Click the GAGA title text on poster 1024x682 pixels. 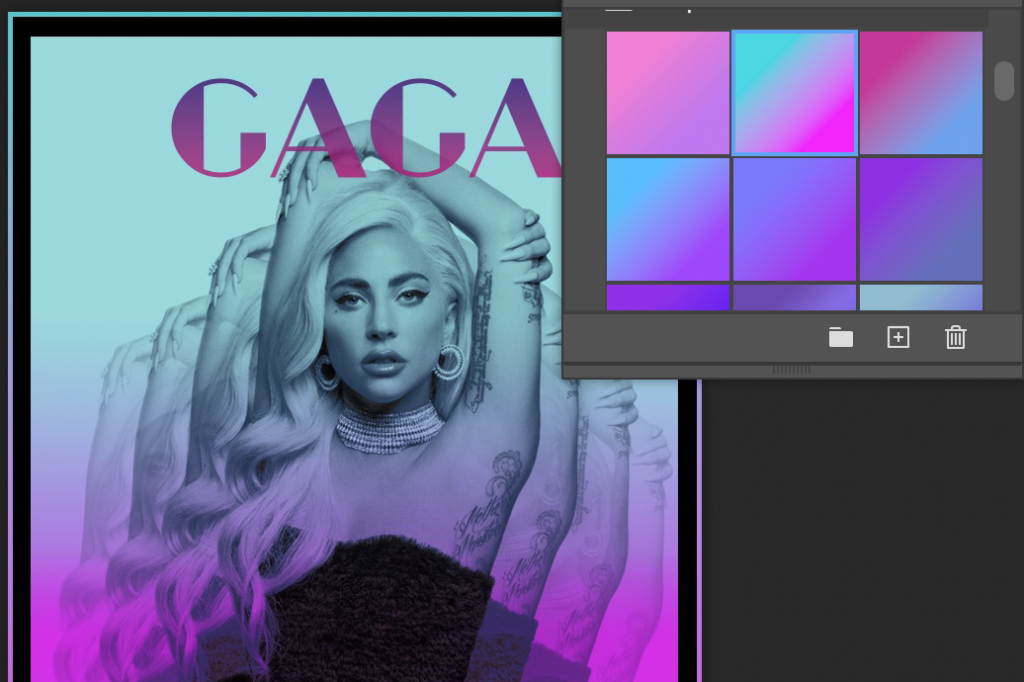tap(366, 128)
